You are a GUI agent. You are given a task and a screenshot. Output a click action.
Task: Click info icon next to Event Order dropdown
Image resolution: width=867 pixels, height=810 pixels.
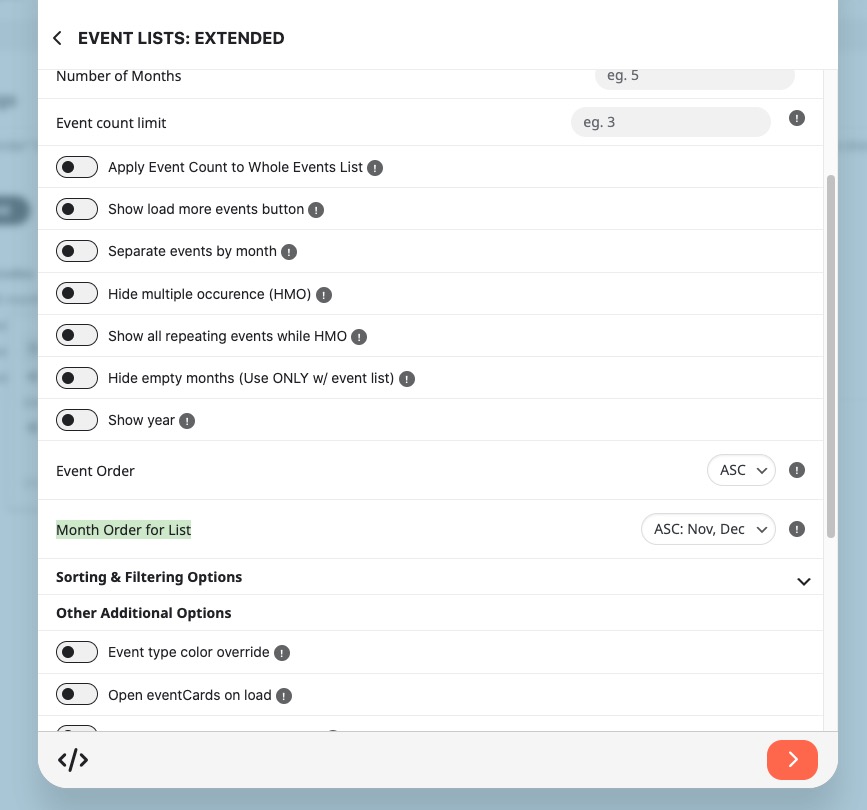coord(796,471)
